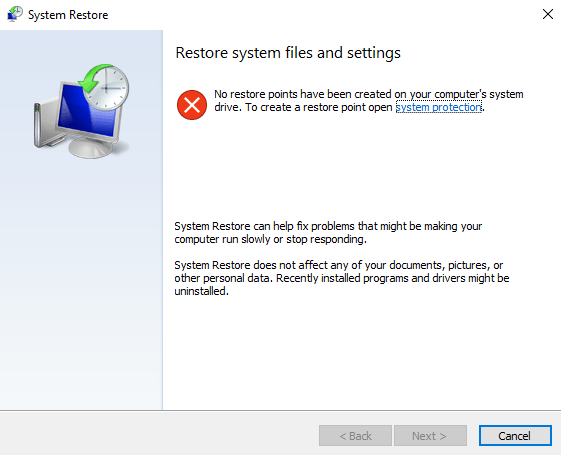Click empty gray area of bottom button bar

[x=157, y=434]
